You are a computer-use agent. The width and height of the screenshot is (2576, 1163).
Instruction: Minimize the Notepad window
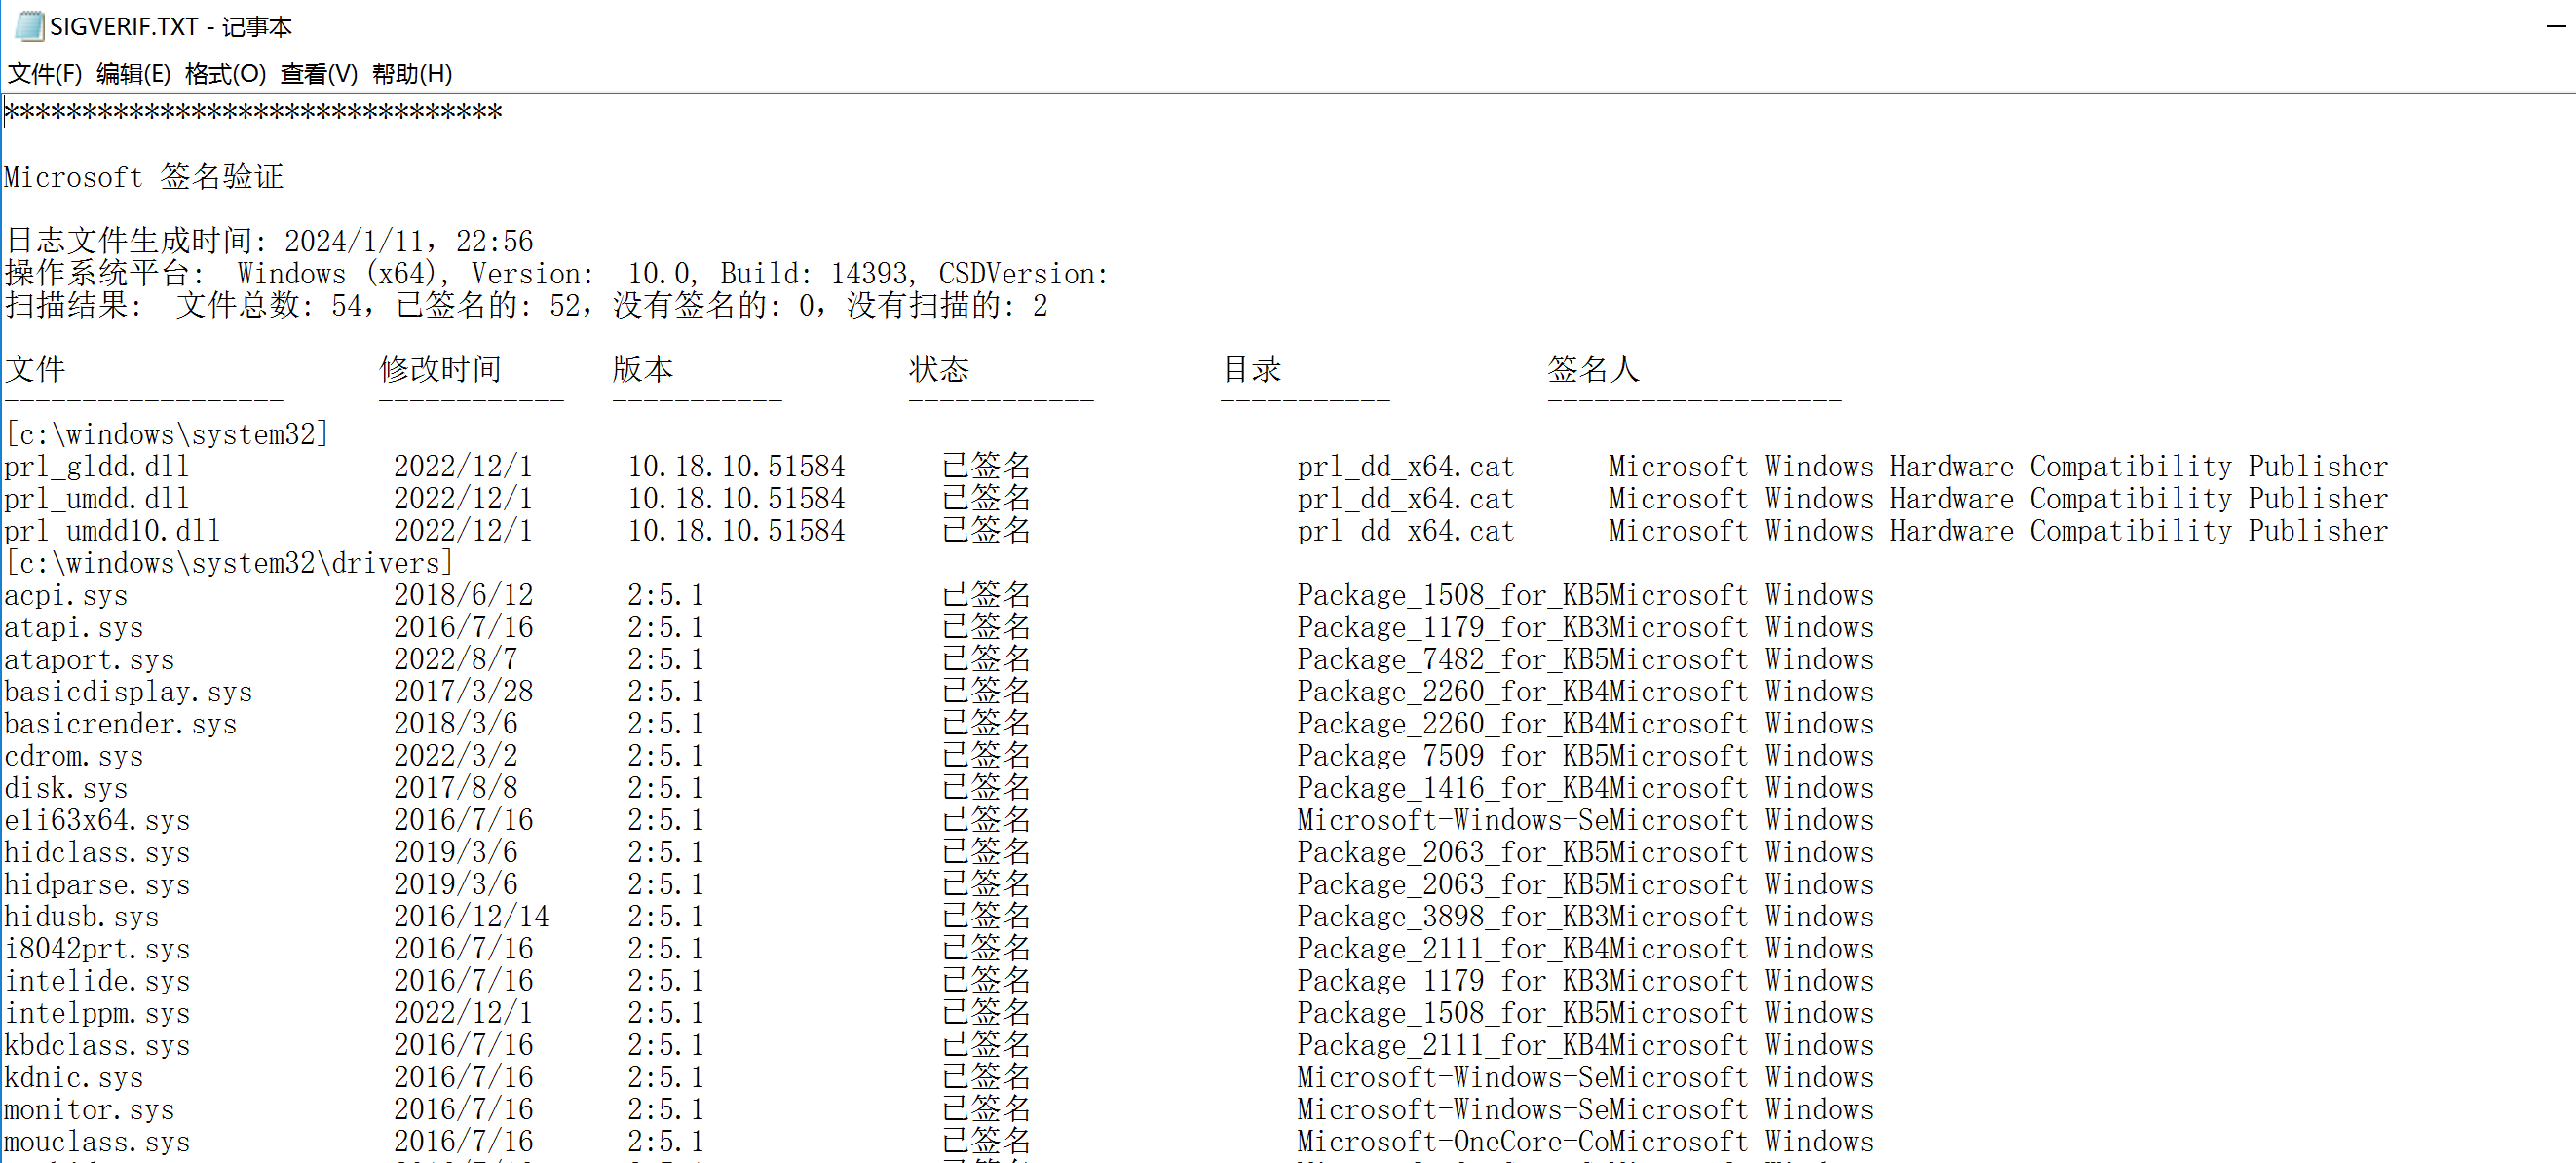[2555, 26]
